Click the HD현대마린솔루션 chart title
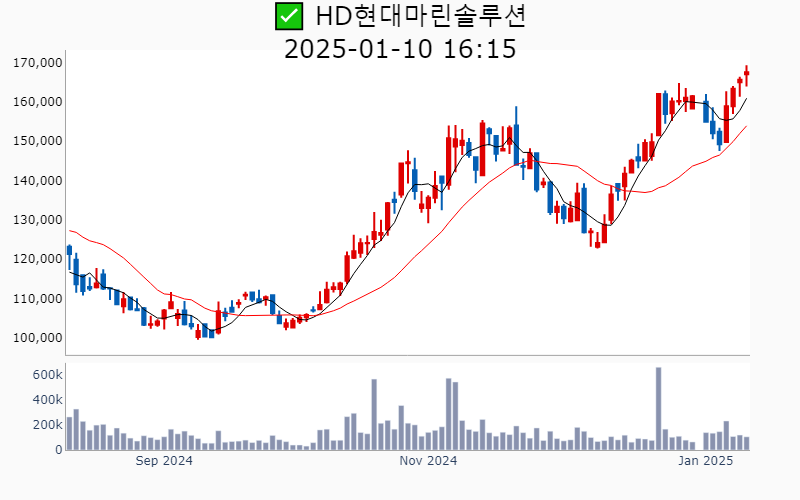800x500 pixels. pyautogui.click(x=421, y=16)
